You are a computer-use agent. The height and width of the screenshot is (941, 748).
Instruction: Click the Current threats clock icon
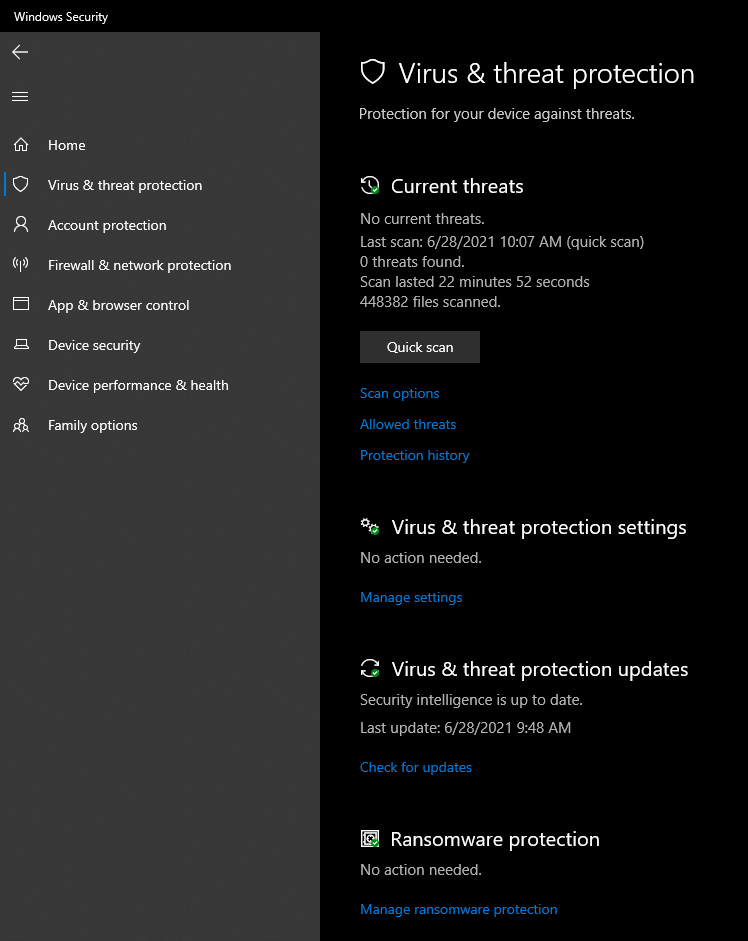pos(370,186)
